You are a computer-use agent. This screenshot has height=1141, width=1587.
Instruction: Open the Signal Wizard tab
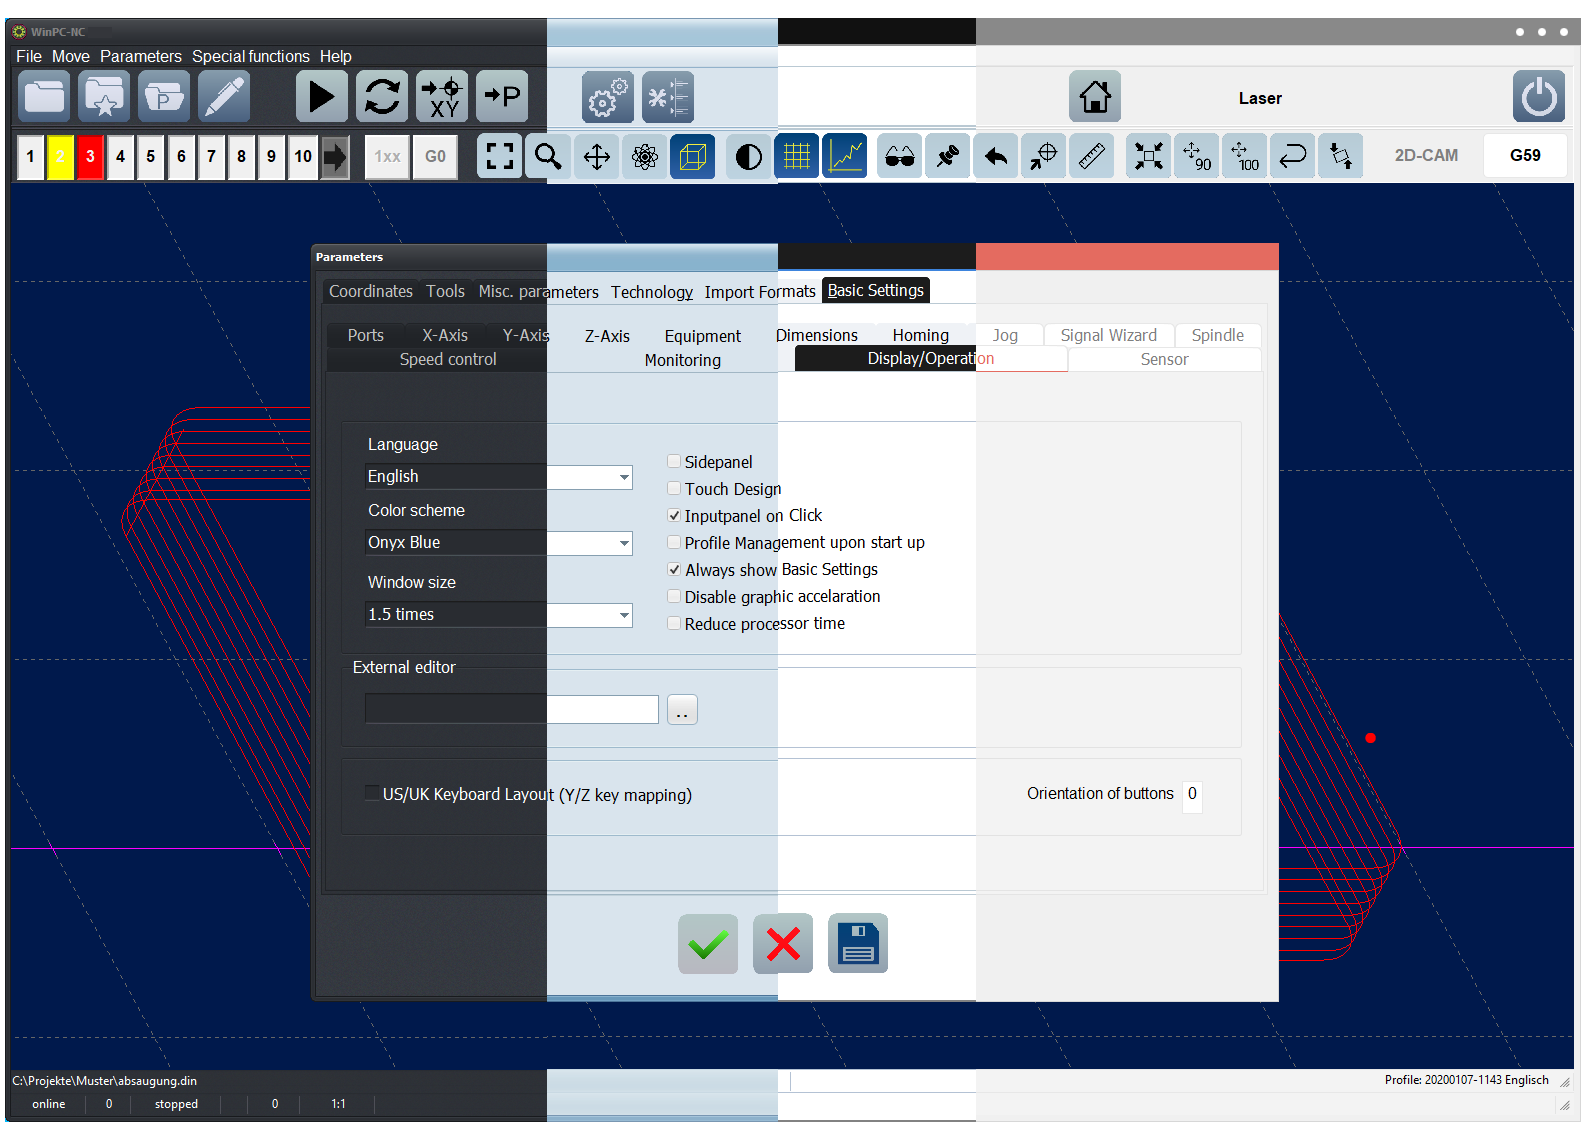pyautogui.click(x=1109, y=335)
